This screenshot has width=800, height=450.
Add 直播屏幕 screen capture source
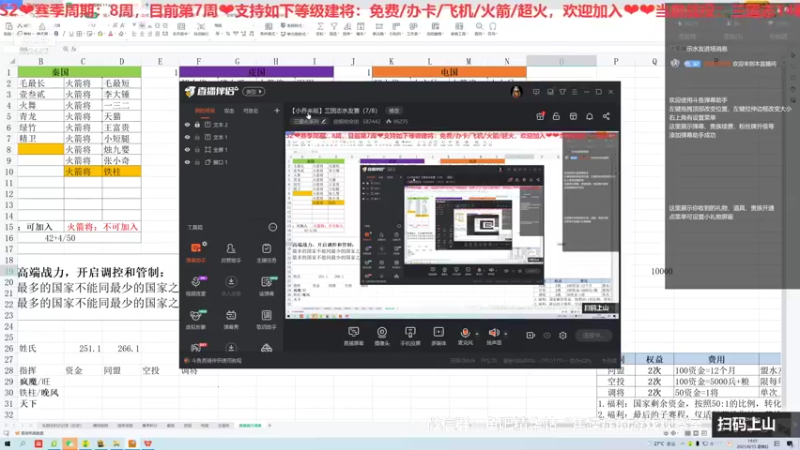(354, 336)
